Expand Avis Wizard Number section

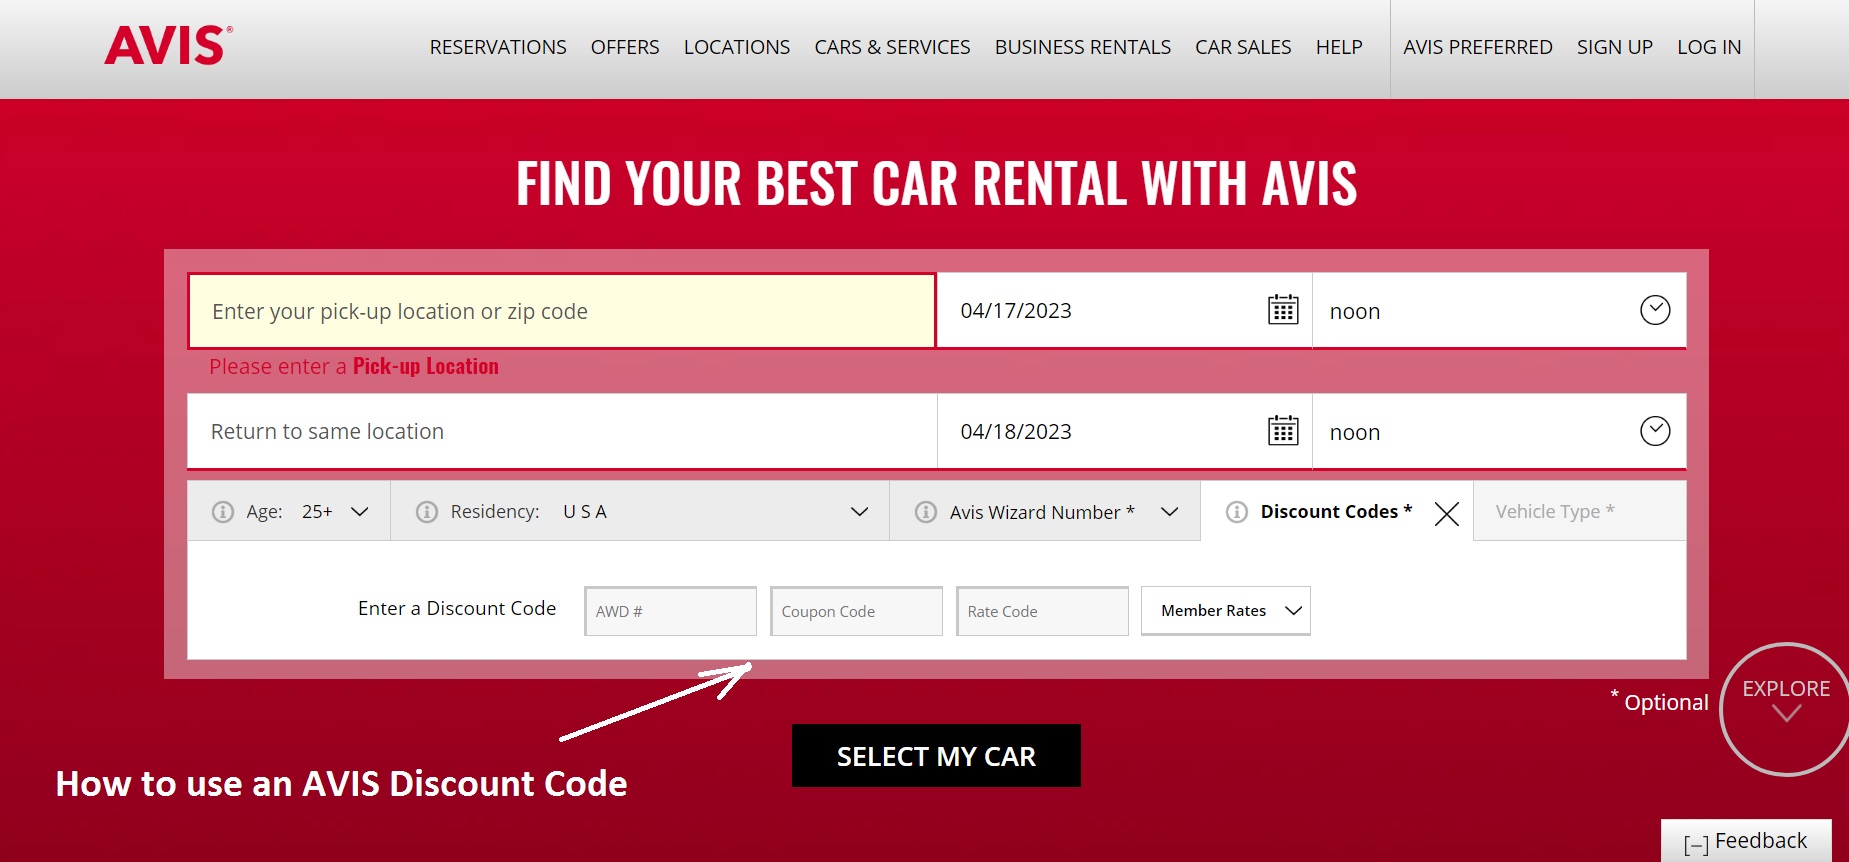point(1169,512)
